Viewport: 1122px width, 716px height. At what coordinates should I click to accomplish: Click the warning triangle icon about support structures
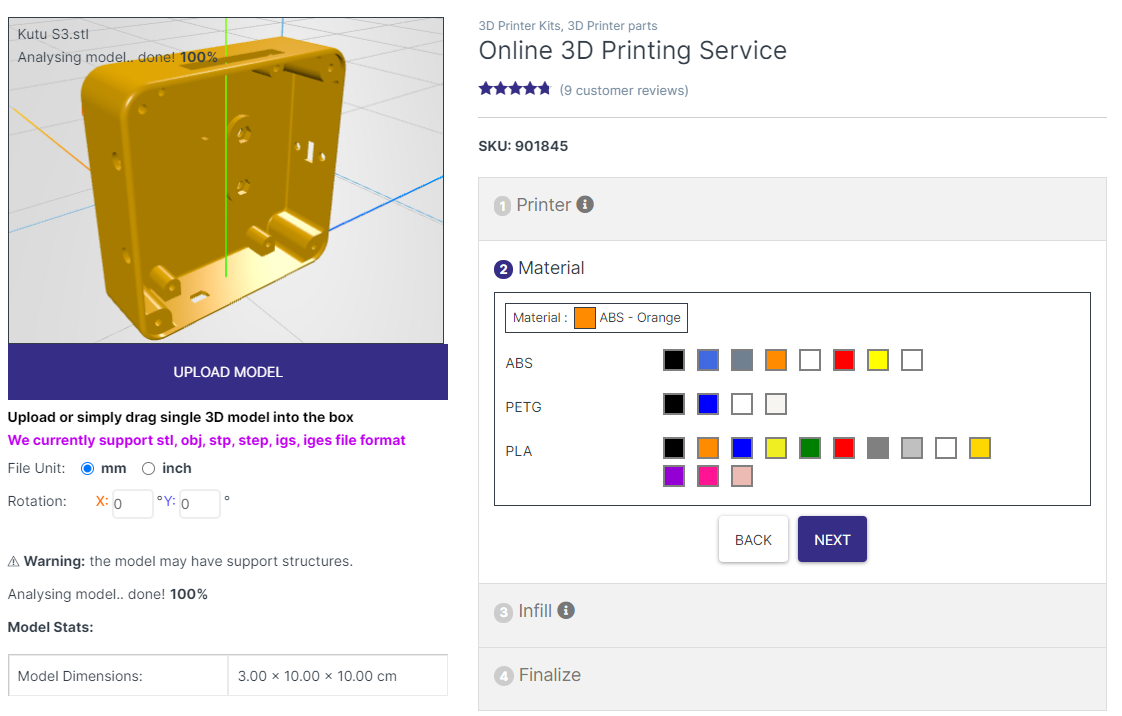(x=14, y=561)
